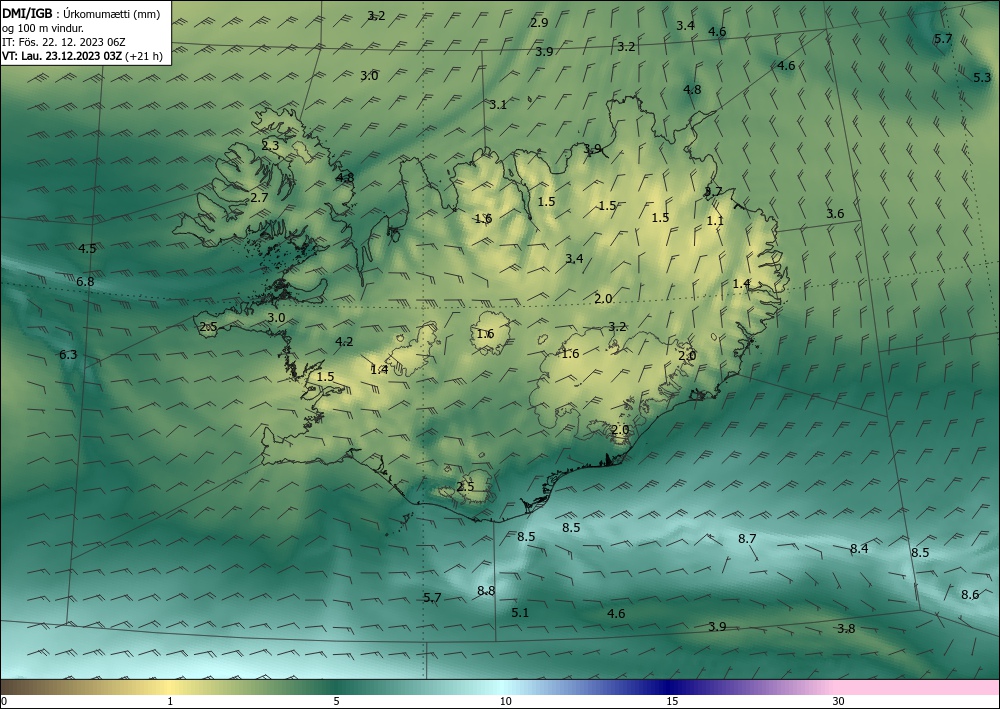Click the 15 tick label on the color scale
Image resolution: width=1000 pixels, height=709 pixels.
(672, 701)
